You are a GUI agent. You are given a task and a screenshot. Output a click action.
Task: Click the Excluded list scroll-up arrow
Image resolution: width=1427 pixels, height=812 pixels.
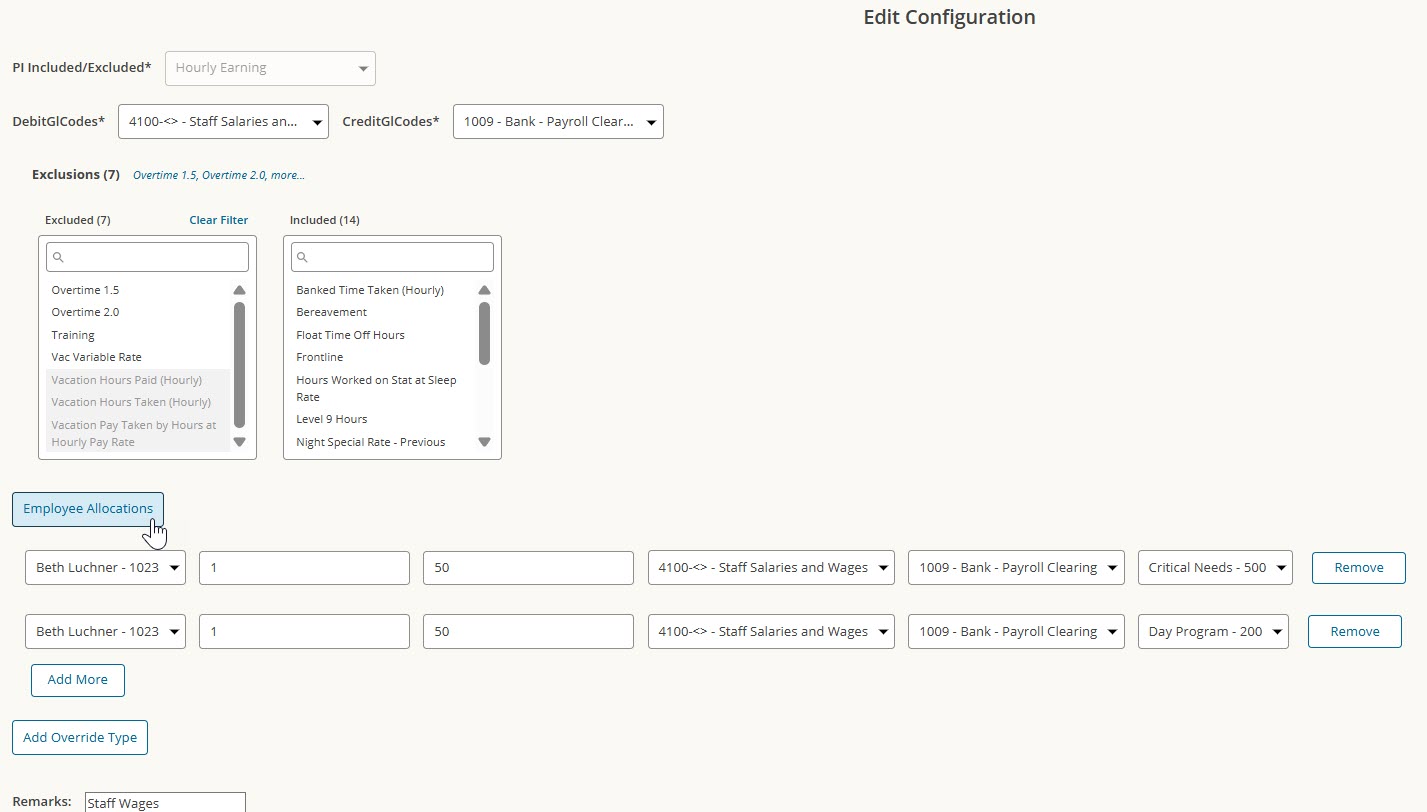click(x=239, y=290)
